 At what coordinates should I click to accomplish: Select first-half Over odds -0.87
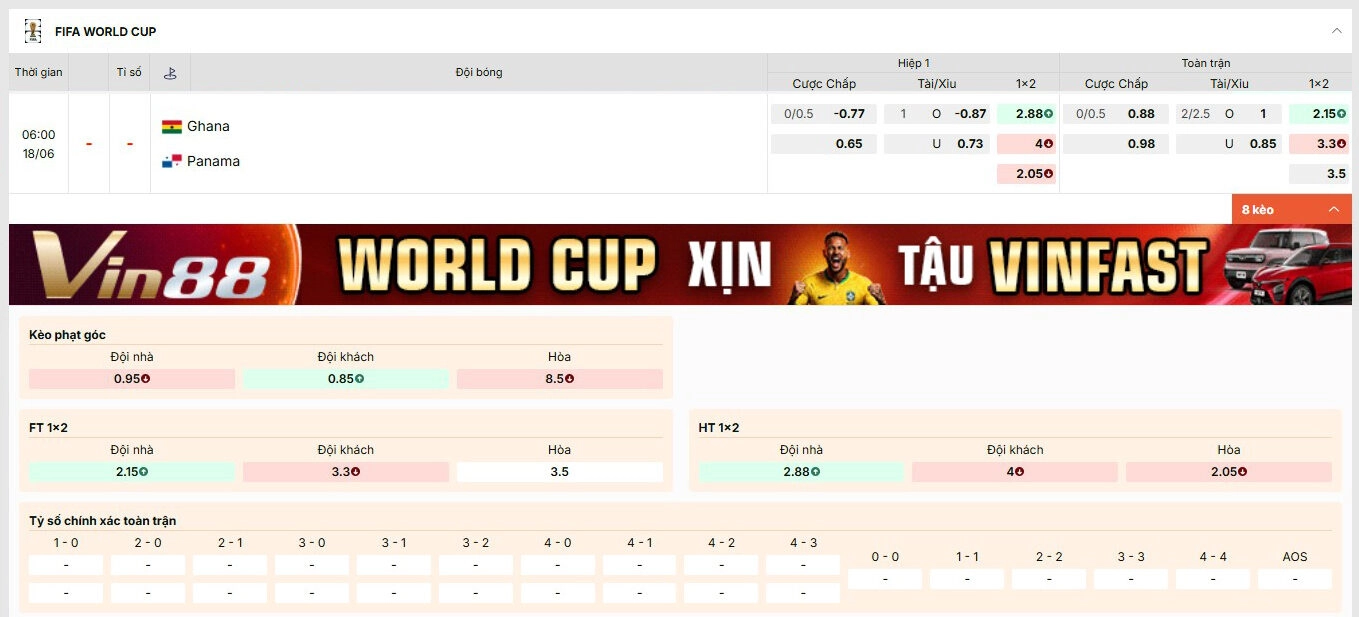point(937,114)
